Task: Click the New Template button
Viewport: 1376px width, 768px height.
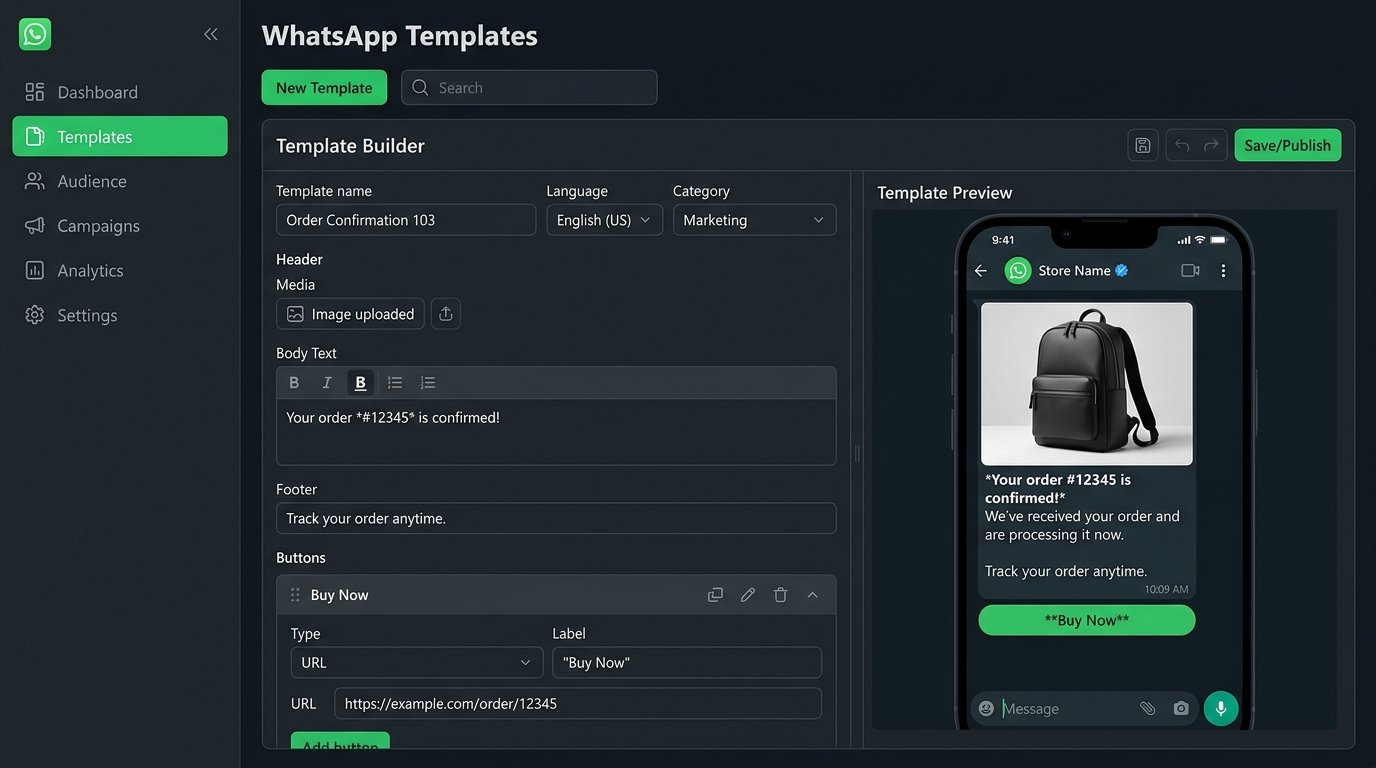Action: [324, 87]
